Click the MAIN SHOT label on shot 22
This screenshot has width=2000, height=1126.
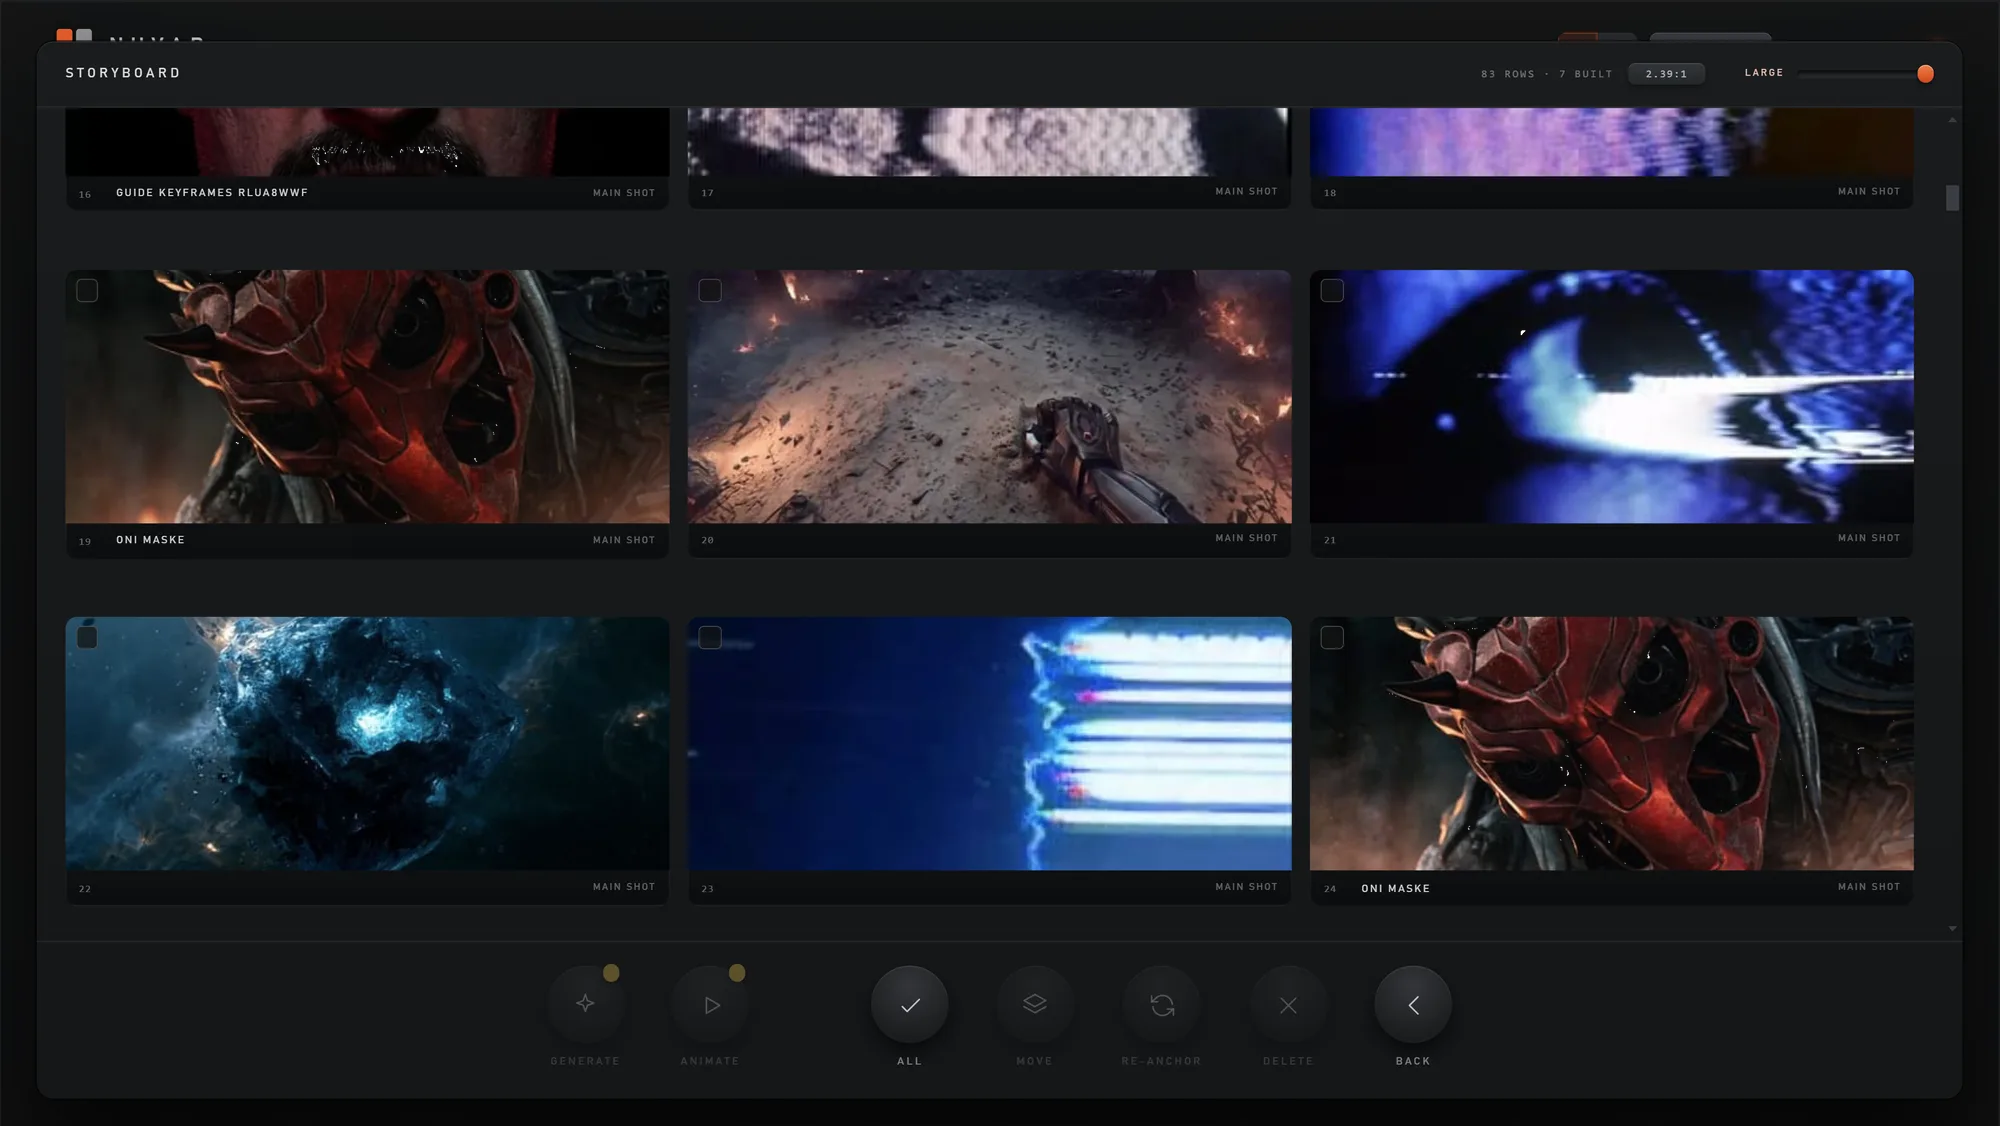(624, 887)
